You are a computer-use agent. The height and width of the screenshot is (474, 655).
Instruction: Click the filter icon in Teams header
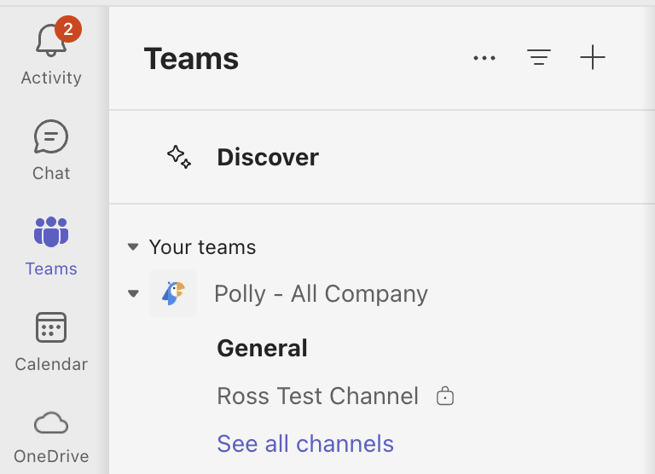pos(539,57)
